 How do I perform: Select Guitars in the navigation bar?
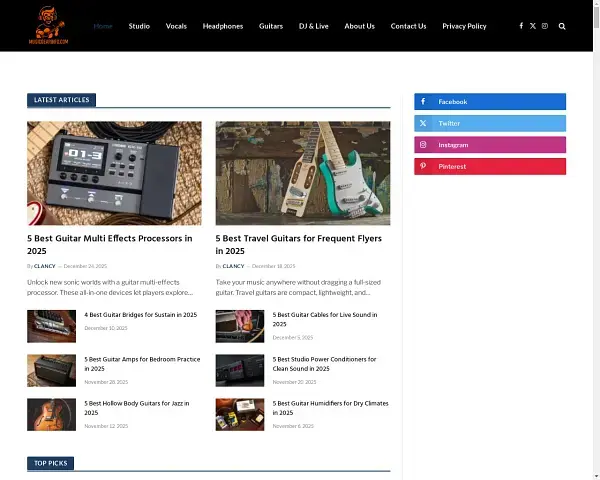[x=270, y=26]
